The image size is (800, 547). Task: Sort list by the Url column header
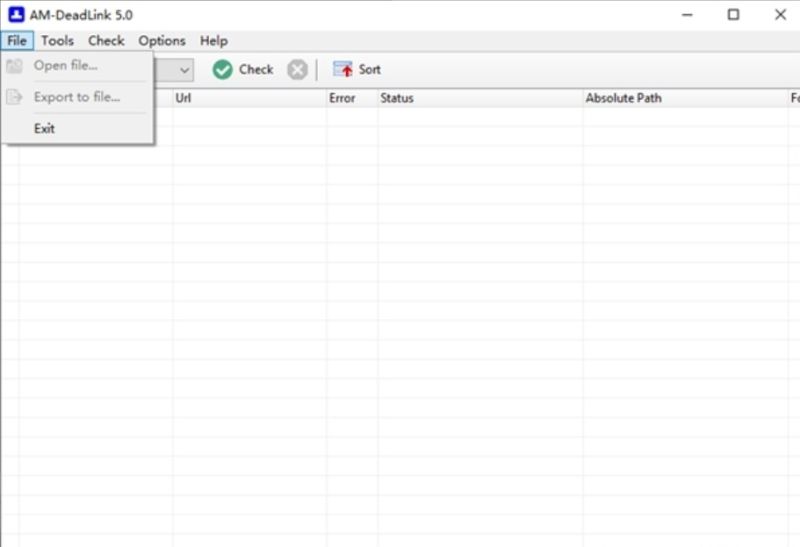249,98
